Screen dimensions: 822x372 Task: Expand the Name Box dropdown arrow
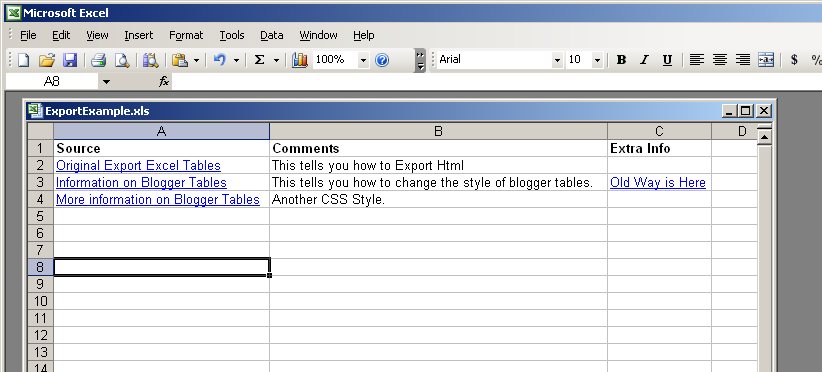pos(106,82)
